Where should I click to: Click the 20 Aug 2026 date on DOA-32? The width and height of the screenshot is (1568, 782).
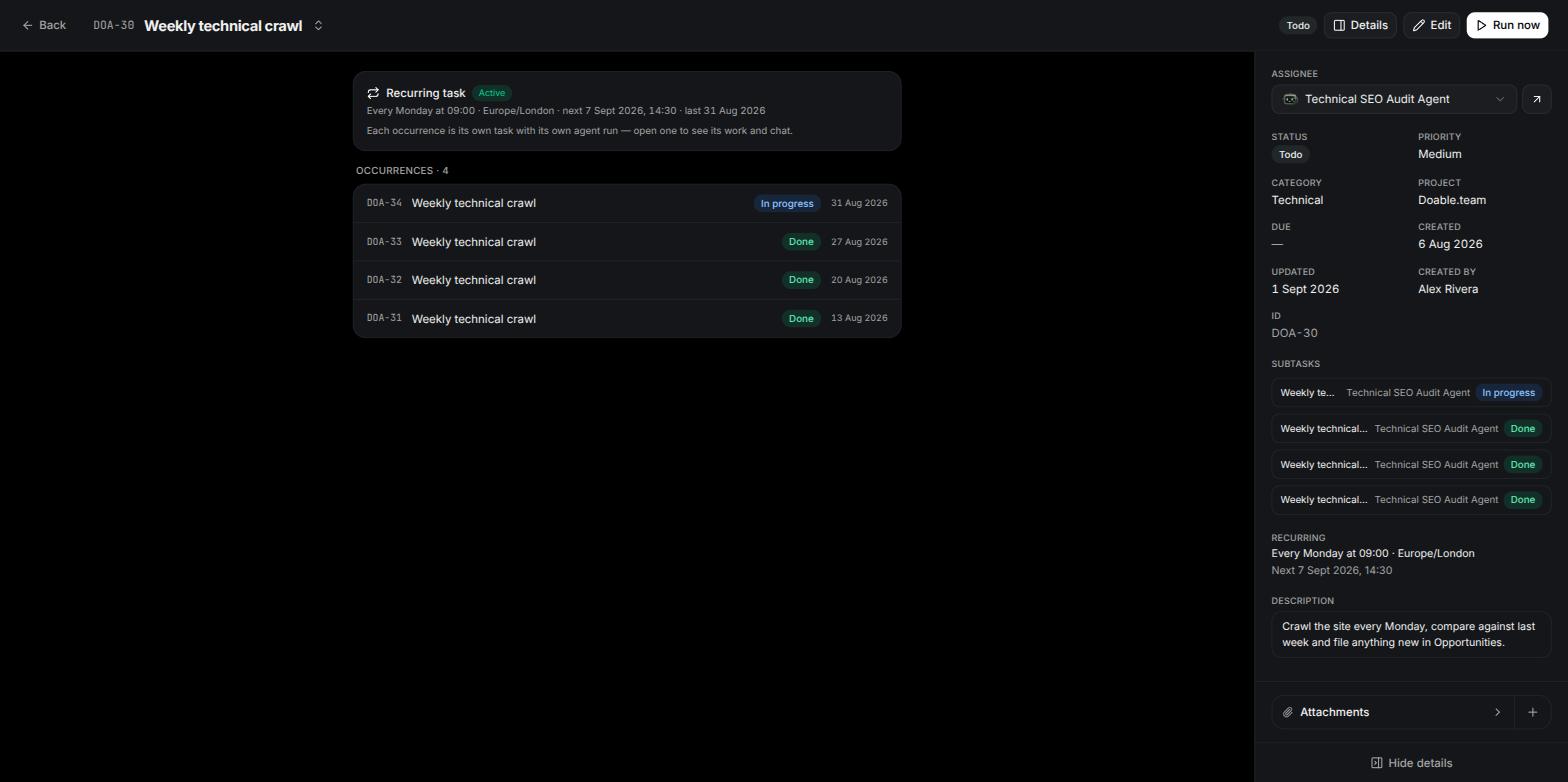pyautogui.click(x=859, y=280)
